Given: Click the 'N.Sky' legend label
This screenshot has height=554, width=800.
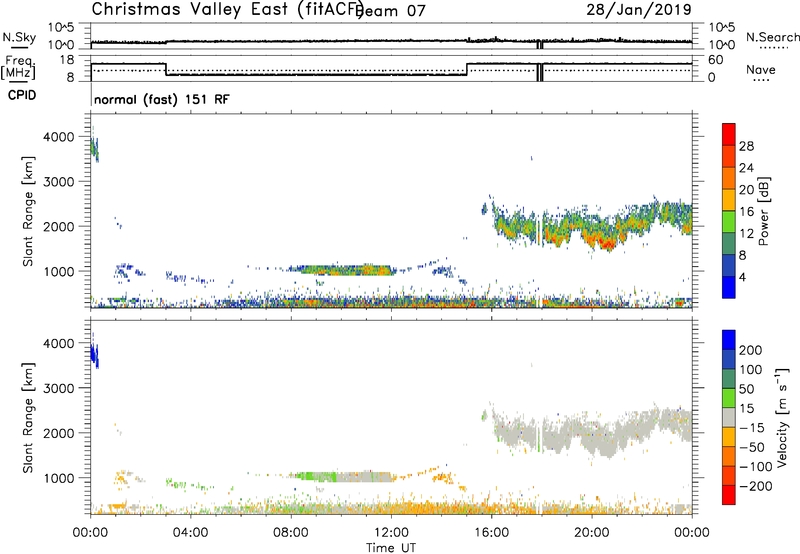Looking at the screenshot, I should point(19,37).
